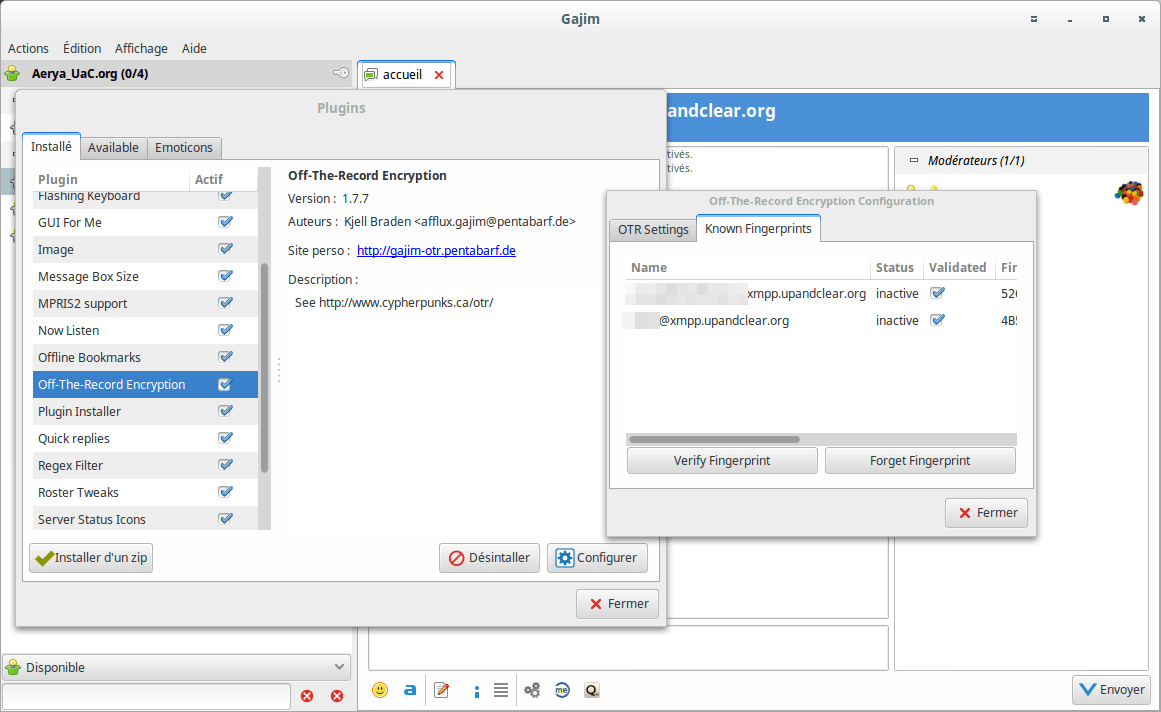Viewport: 1161px width, 712px height.
Task: Click the 'me' circle icon
Action: [x=562, y=690]
